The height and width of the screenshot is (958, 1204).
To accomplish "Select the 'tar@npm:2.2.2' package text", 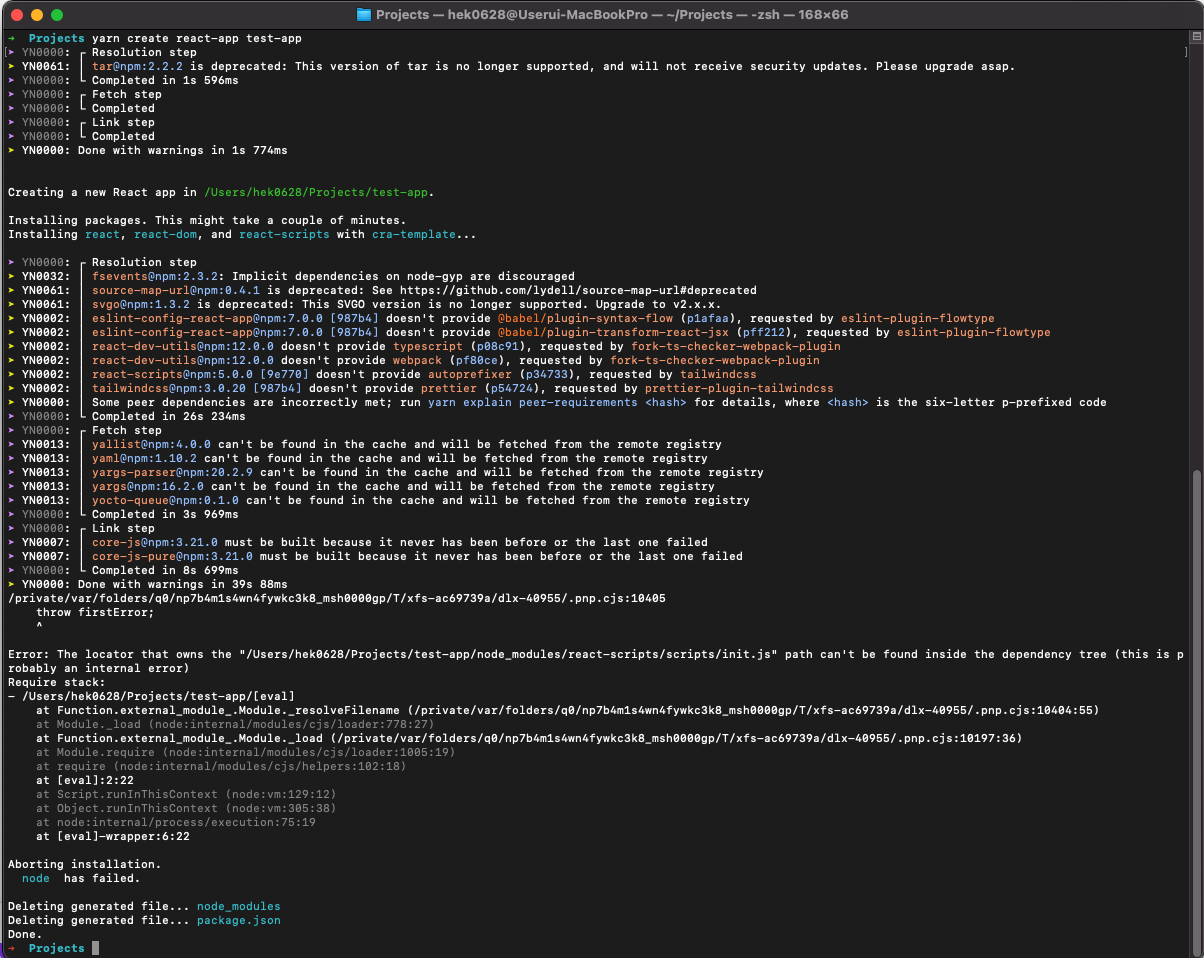I will click(x=137, y=66).
